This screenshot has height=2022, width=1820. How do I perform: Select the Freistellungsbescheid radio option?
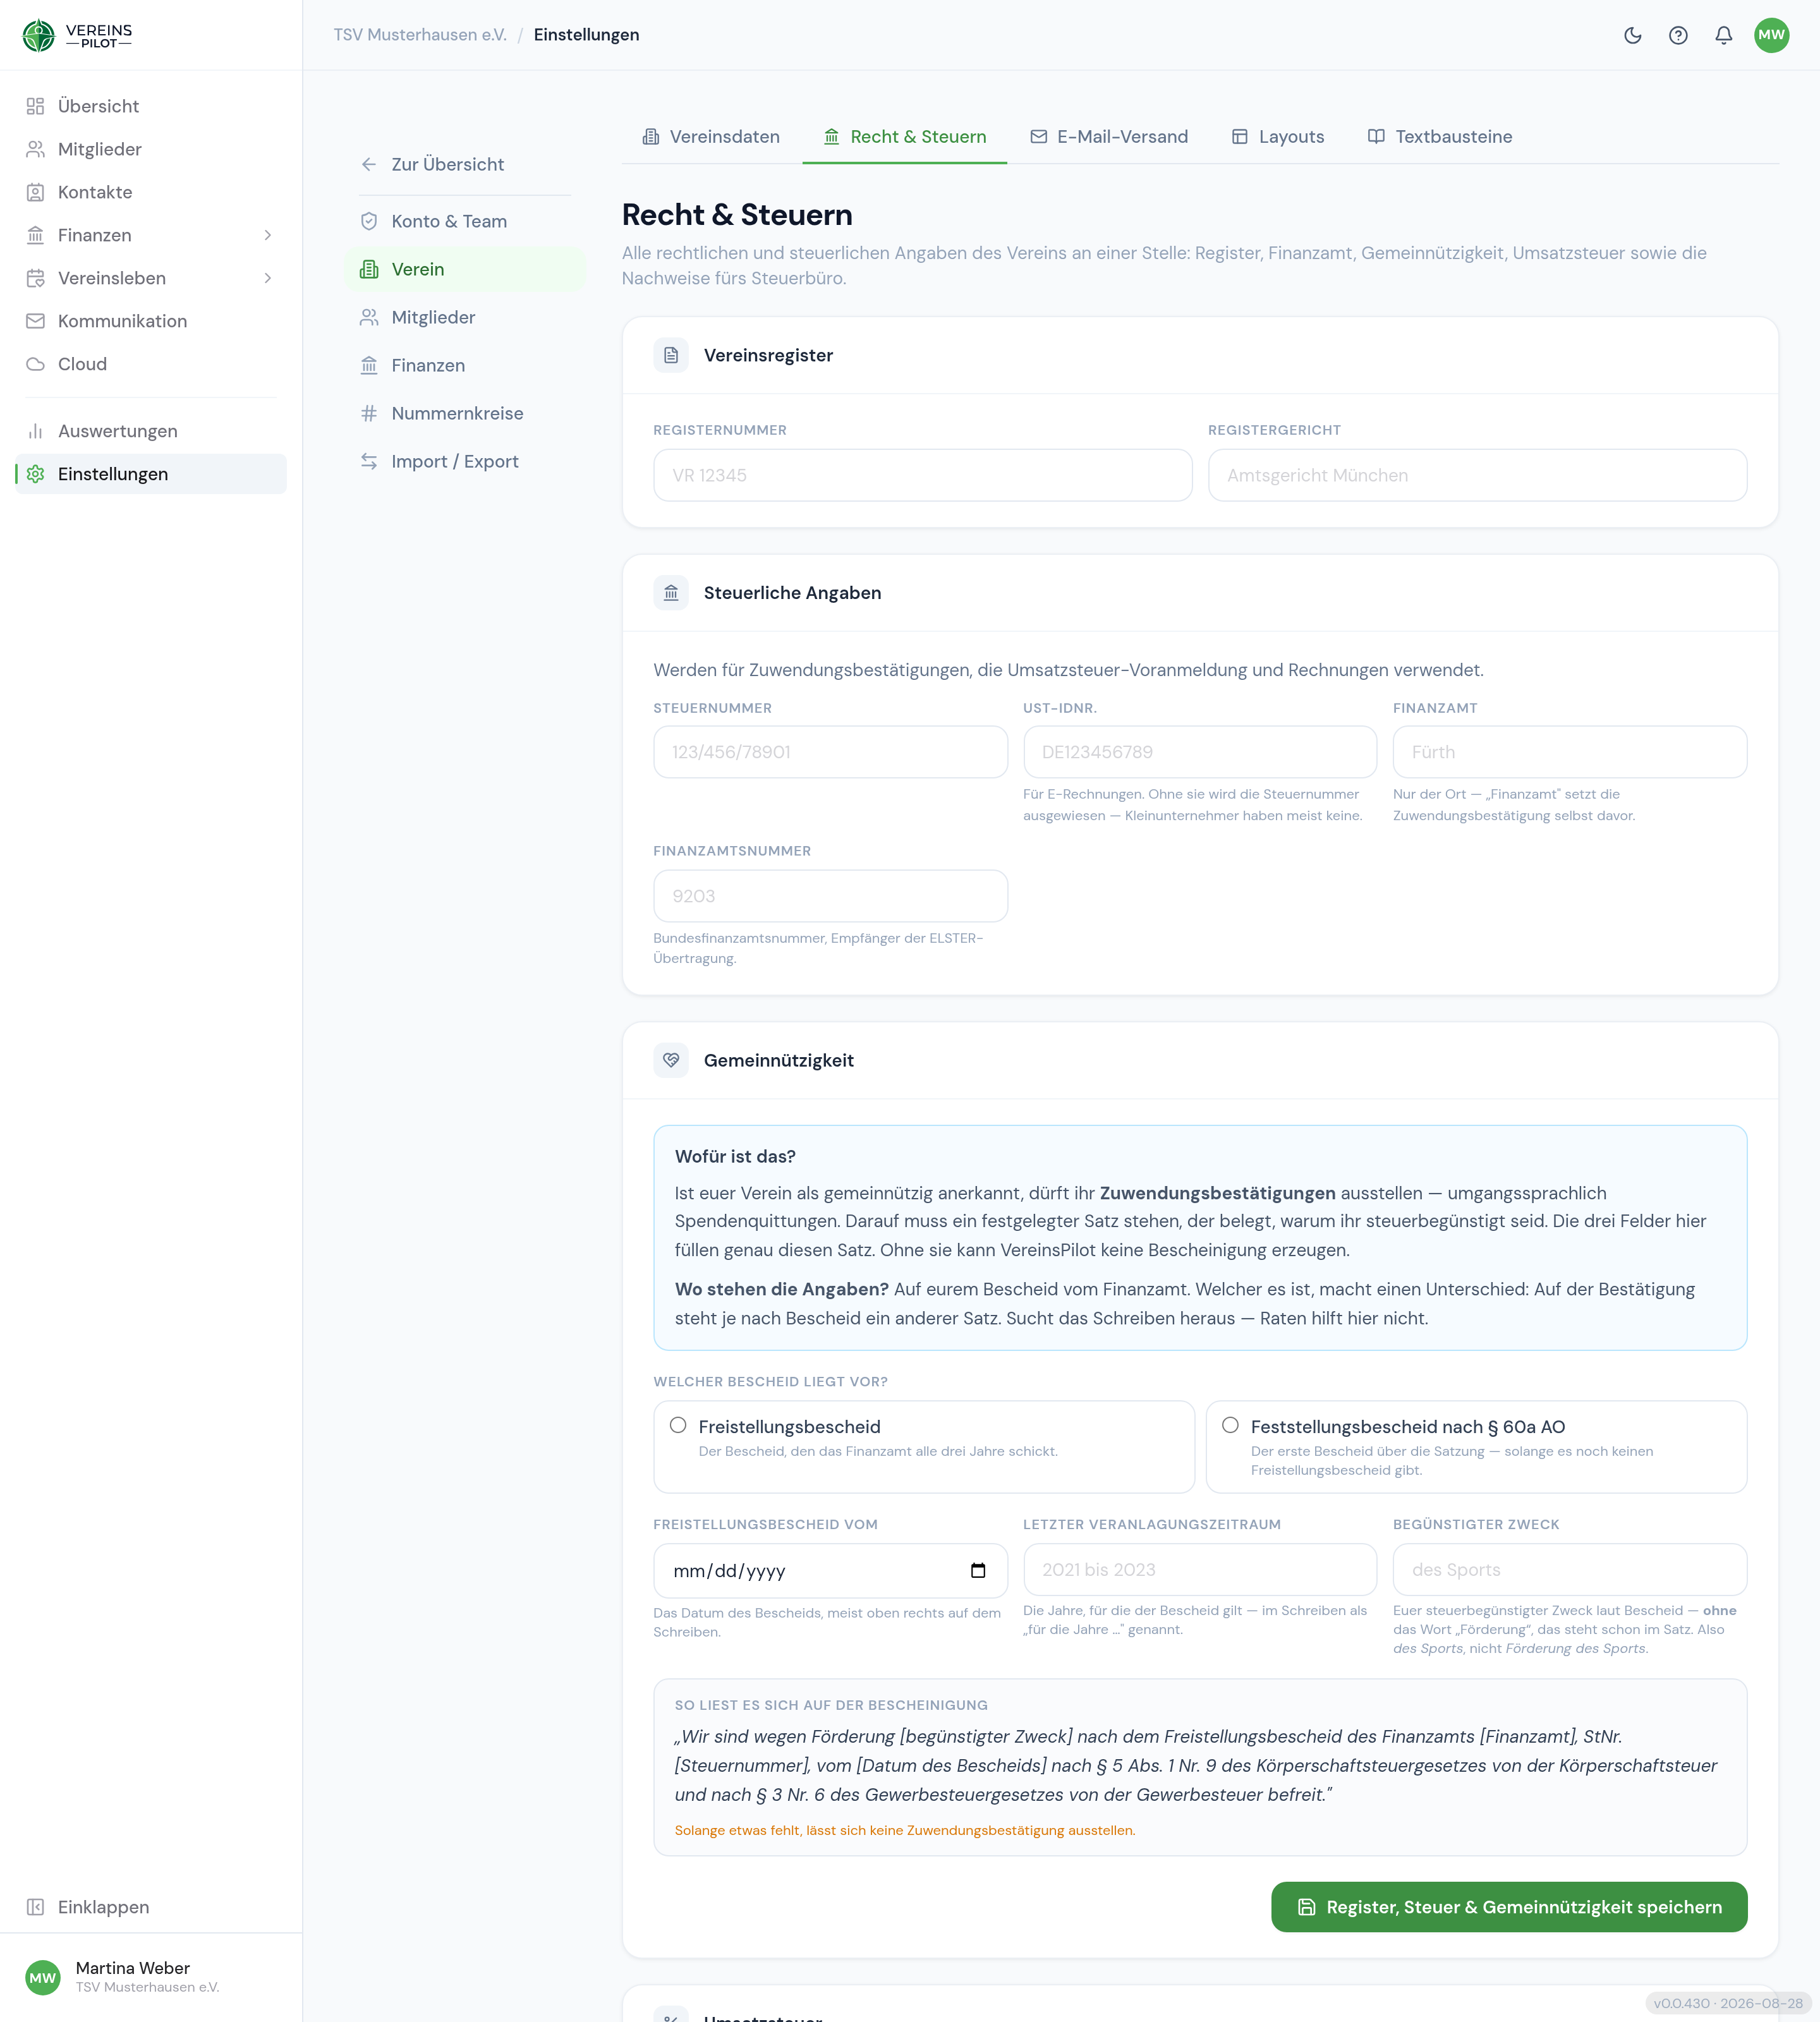coord(678,1425)
